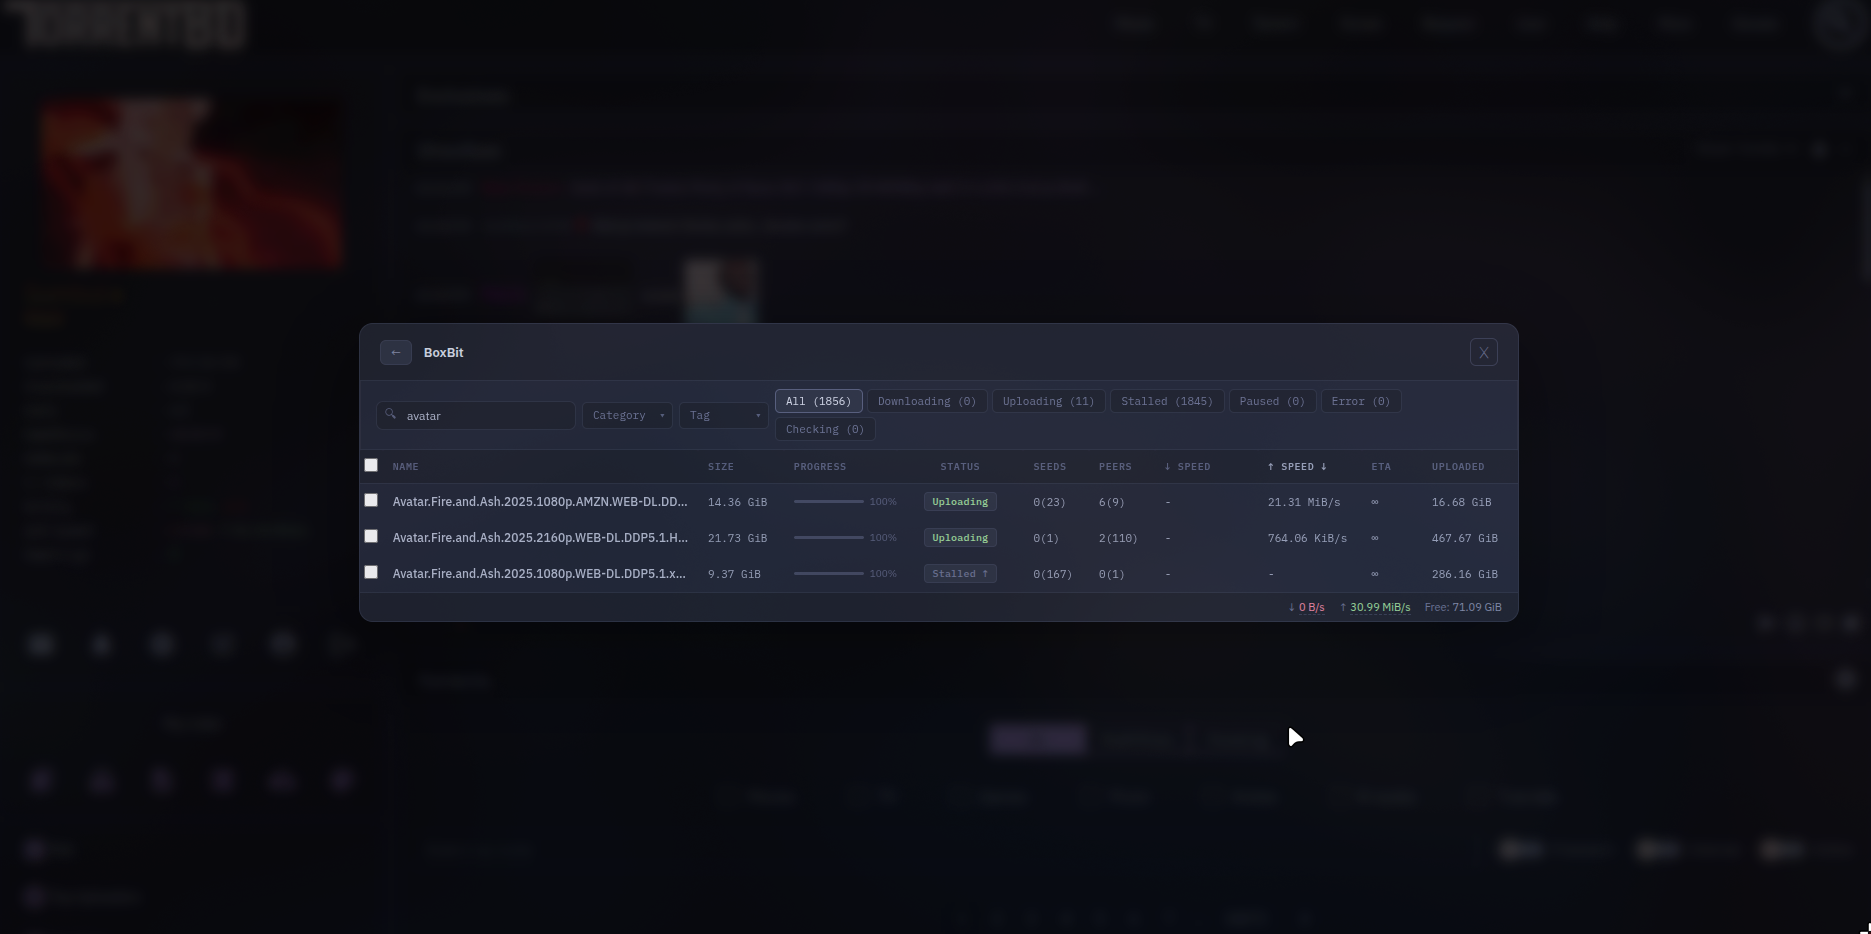1871x934 pixels.
Task: Check the 2160p.WEB-DL torrent row checkbox
Action: [371, 536]
